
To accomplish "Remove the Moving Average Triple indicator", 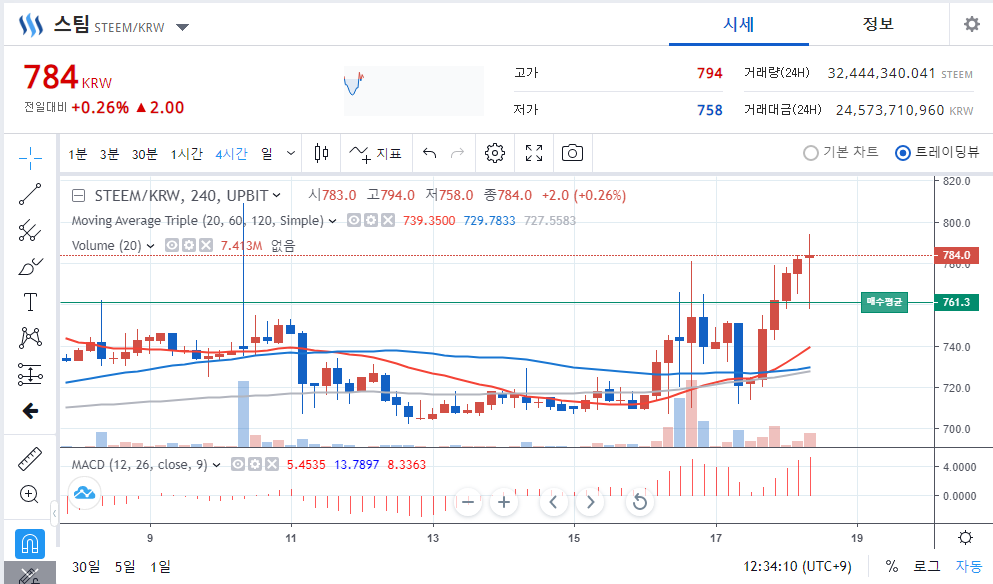I will click(x=388, y=220).
